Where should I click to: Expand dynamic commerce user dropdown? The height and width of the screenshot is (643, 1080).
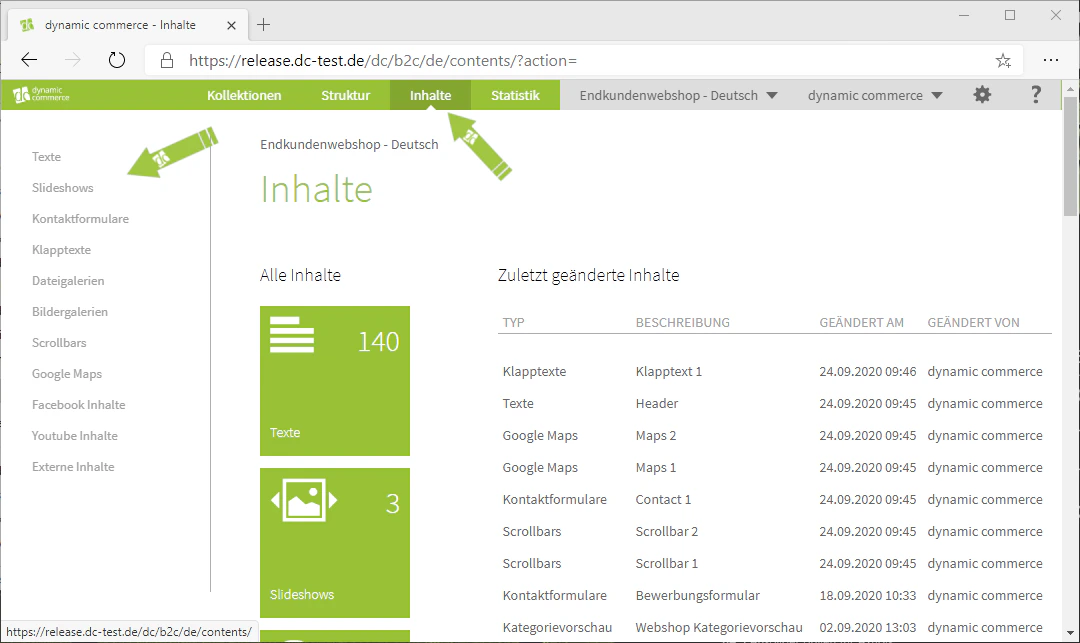point(875,95)
